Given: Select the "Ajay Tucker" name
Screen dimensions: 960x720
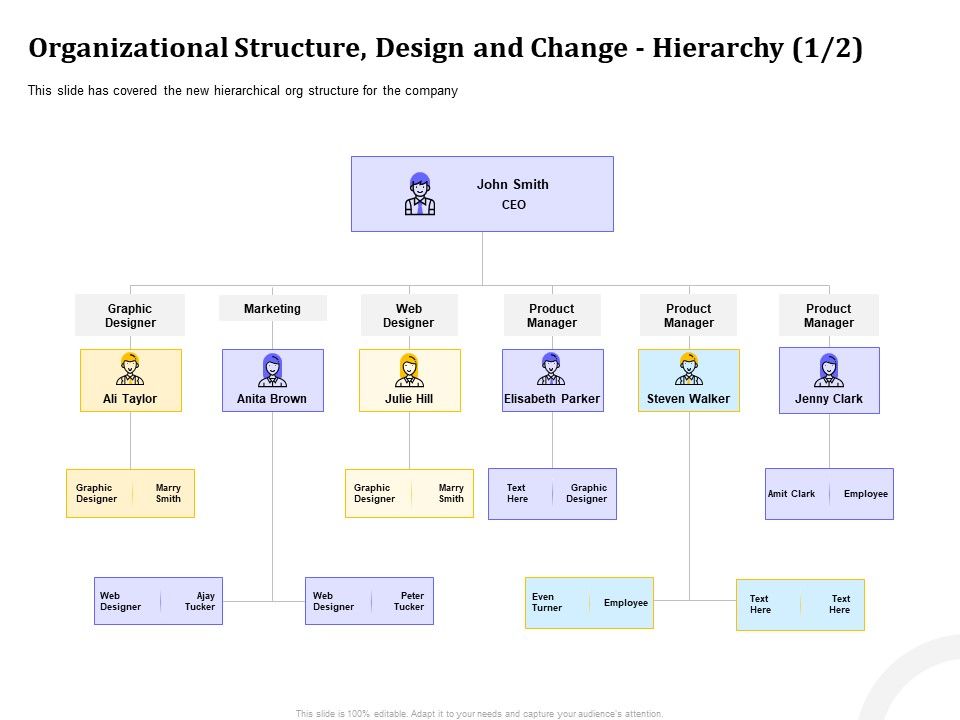Looking at the screenshot, I should [200, 601].
